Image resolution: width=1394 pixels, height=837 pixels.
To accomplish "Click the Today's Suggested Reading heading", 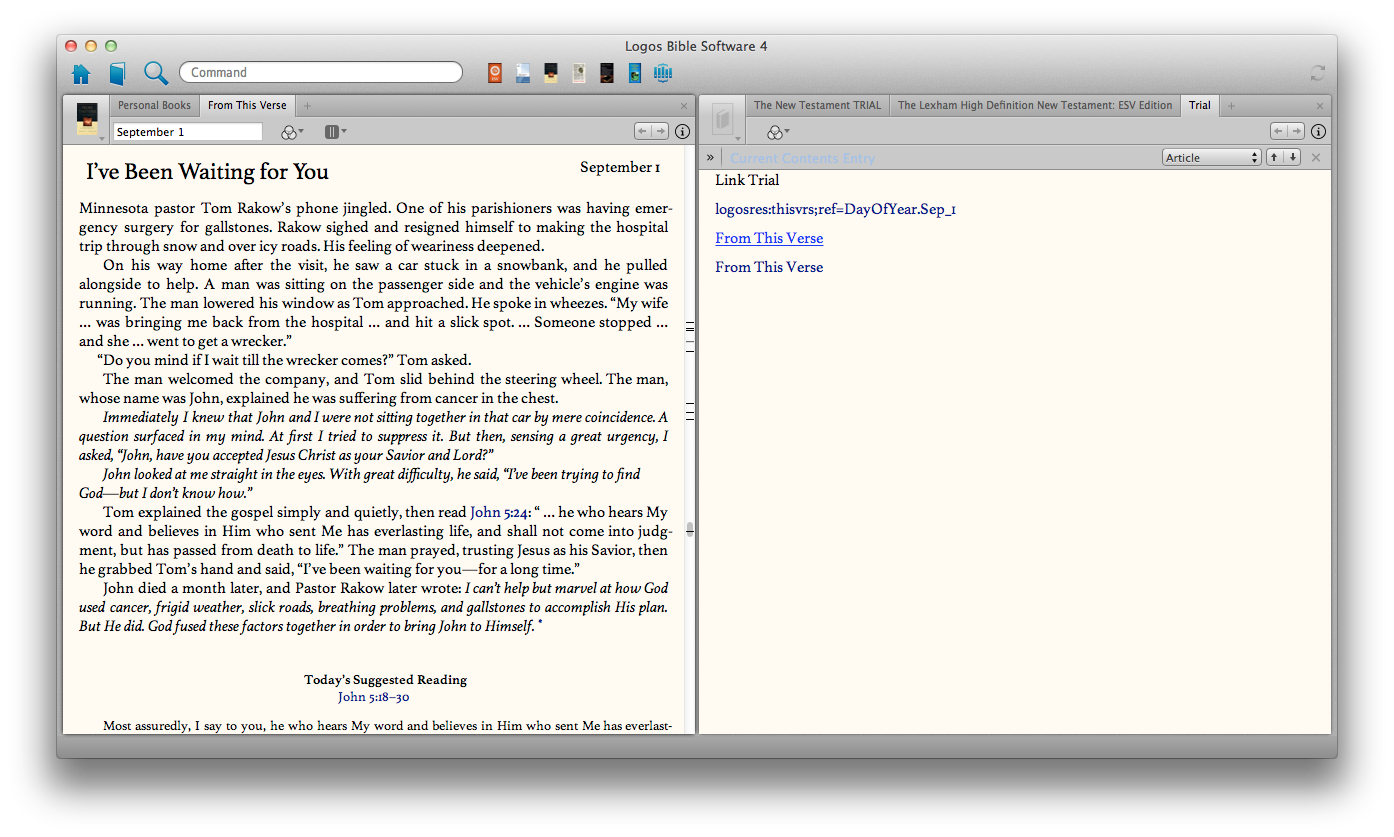I will click(x=385, y=680).
